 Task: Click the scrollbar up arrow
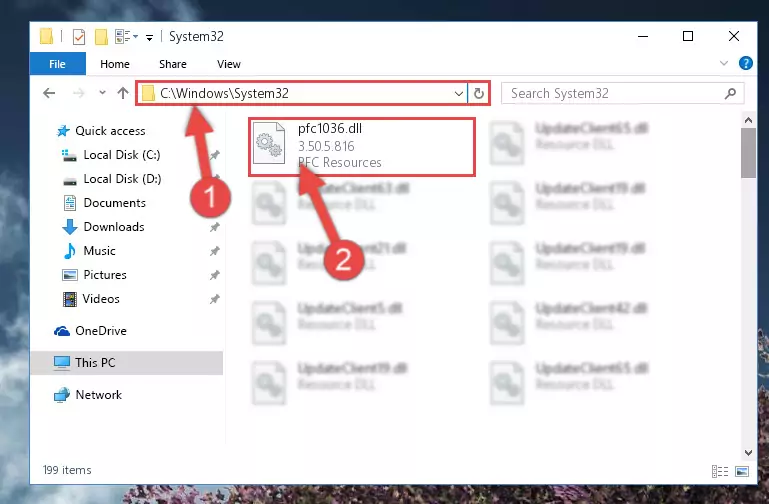748,120
